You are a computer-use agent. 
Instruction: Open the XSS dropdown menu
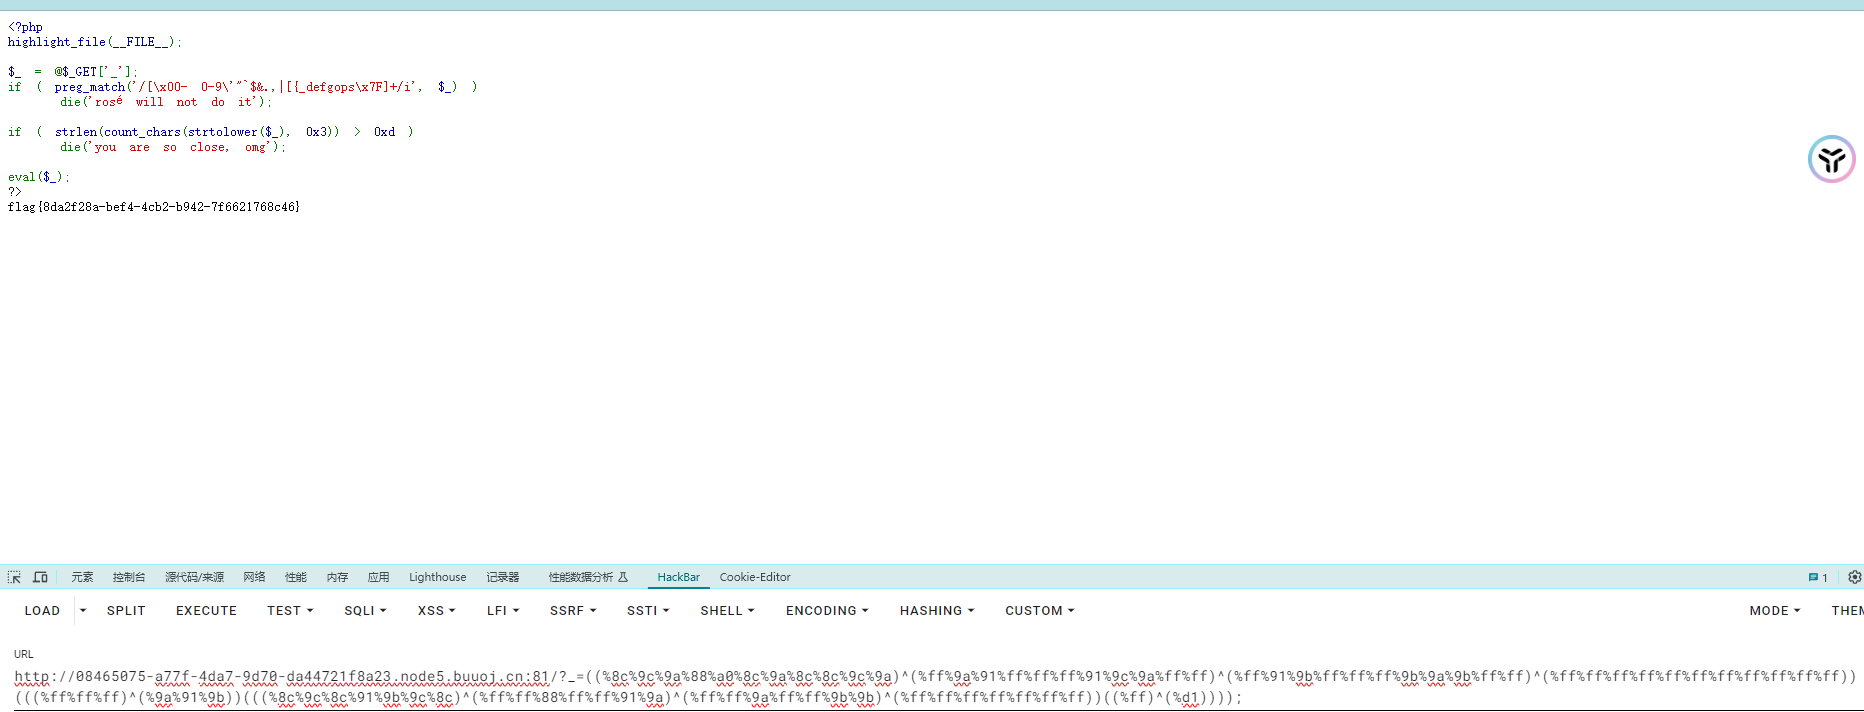click(x=436, y=610)
